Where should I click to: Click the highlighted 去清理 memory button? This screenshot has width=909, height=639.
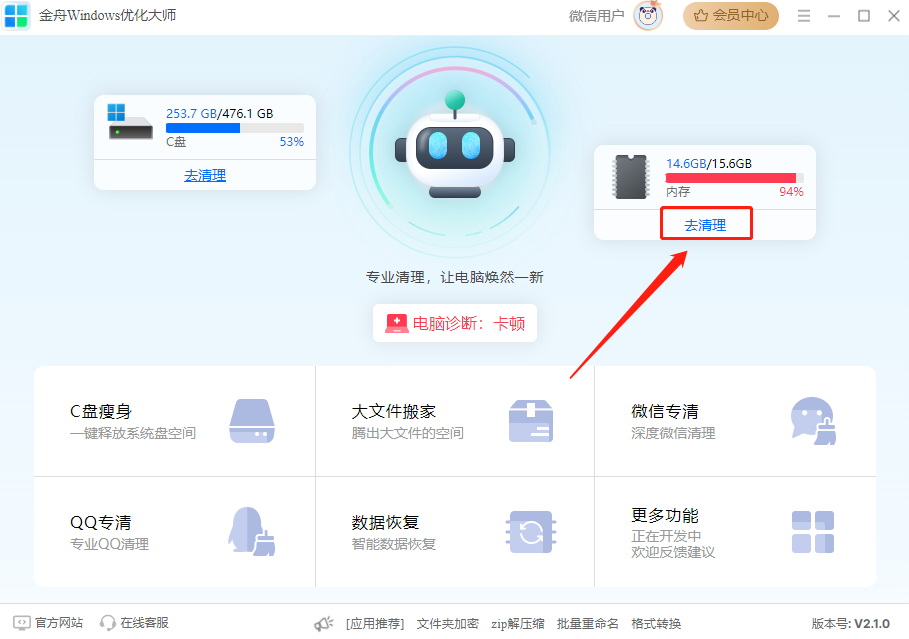(x=706, y=224)
